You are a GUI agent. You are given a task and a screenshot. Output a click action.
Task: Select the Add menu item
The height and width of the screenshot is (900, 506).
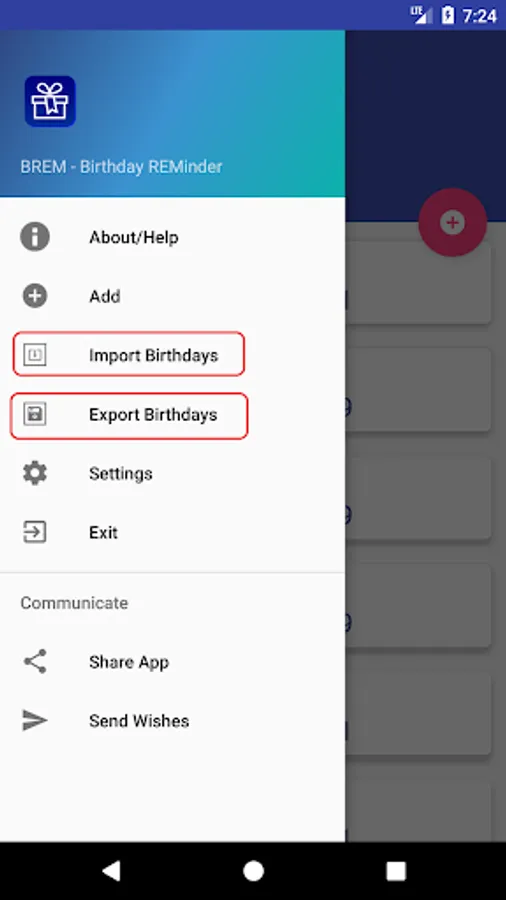coord(172,296)
